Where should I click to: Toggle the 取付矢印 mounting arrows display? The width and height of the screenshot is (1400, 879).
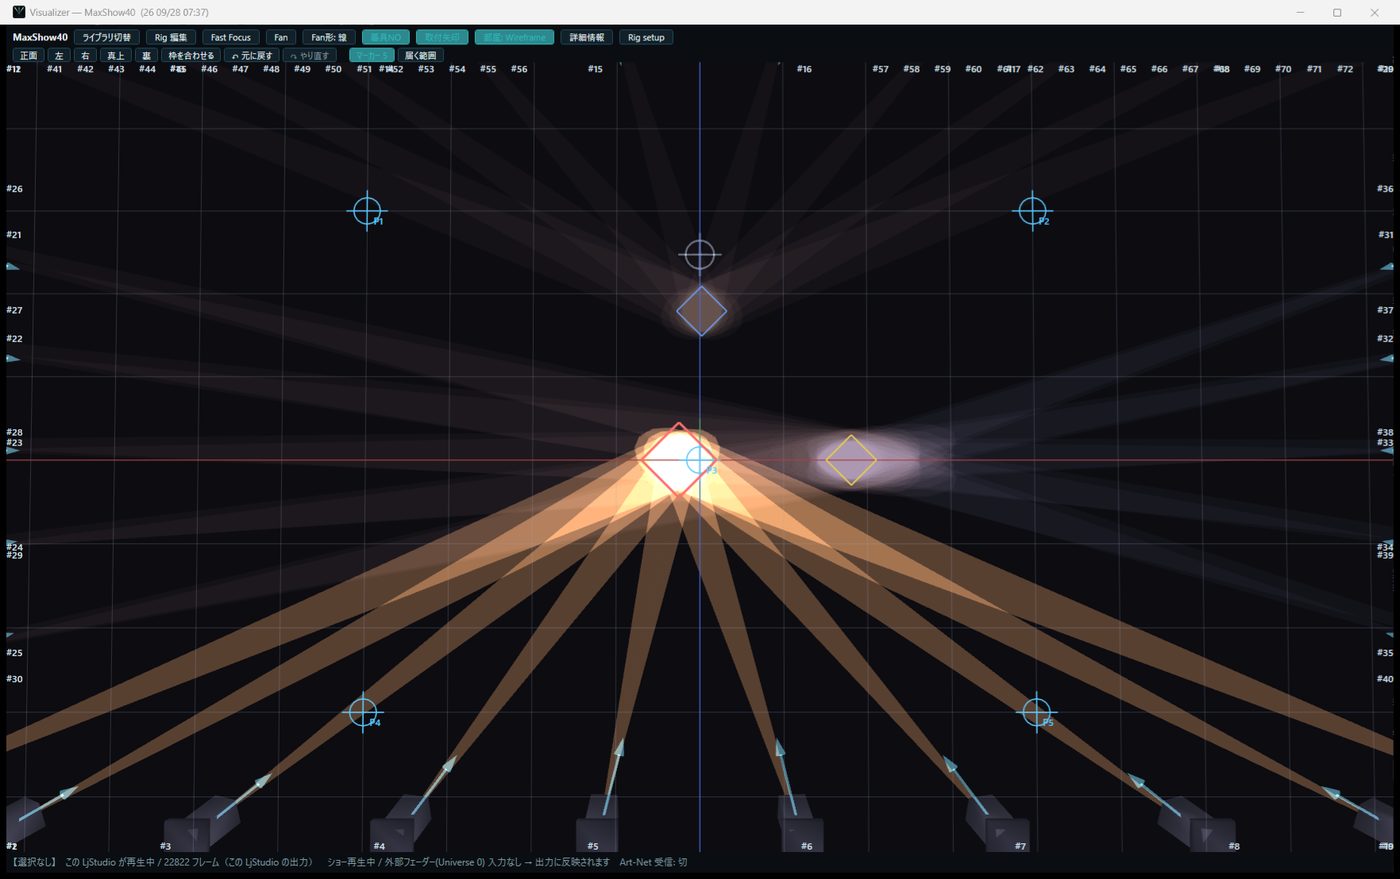pos(442,37)
